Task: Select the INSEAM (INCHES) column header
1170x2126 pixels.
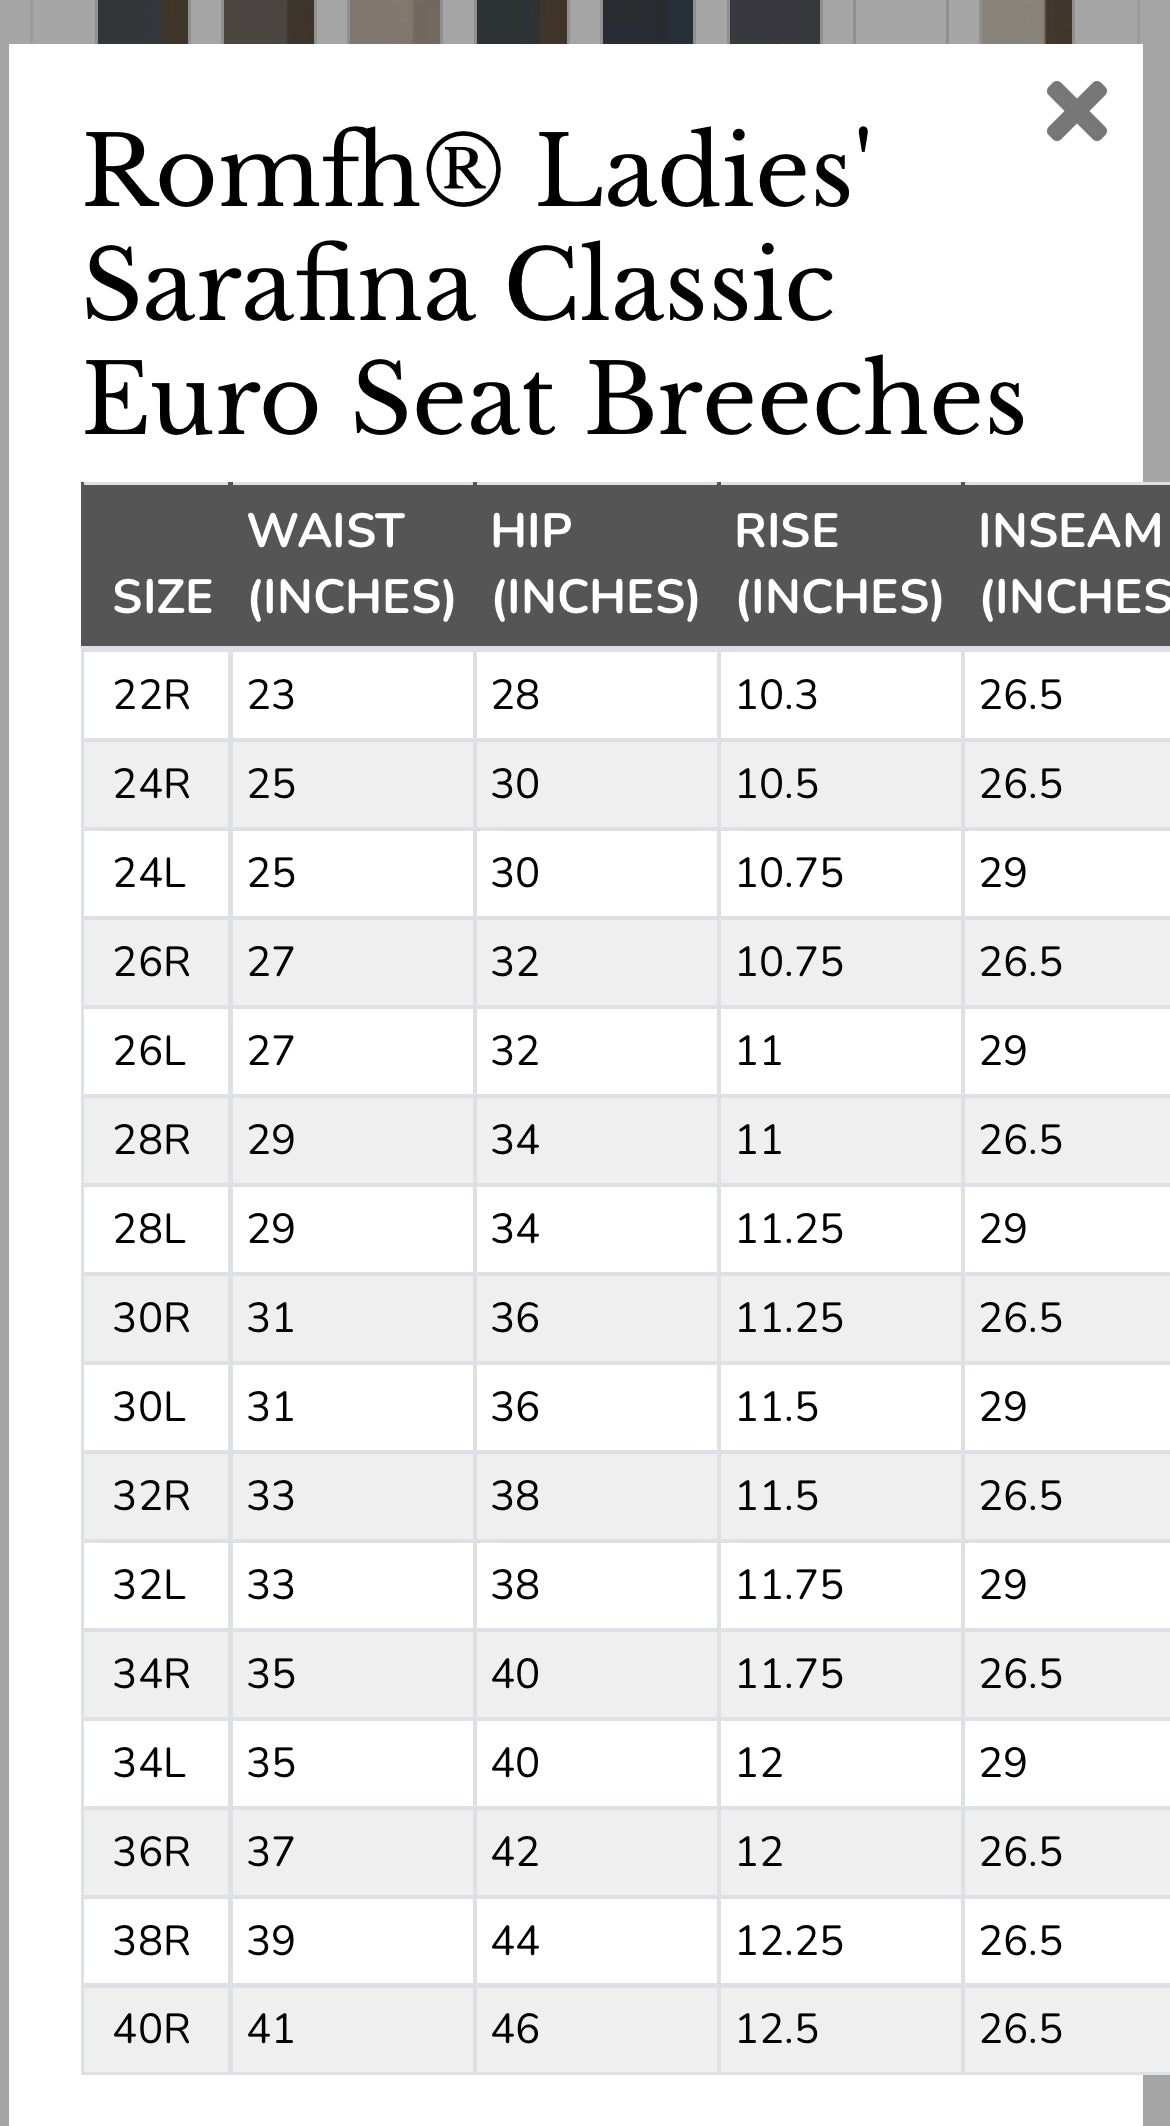Action: [x=1074, y=564]
